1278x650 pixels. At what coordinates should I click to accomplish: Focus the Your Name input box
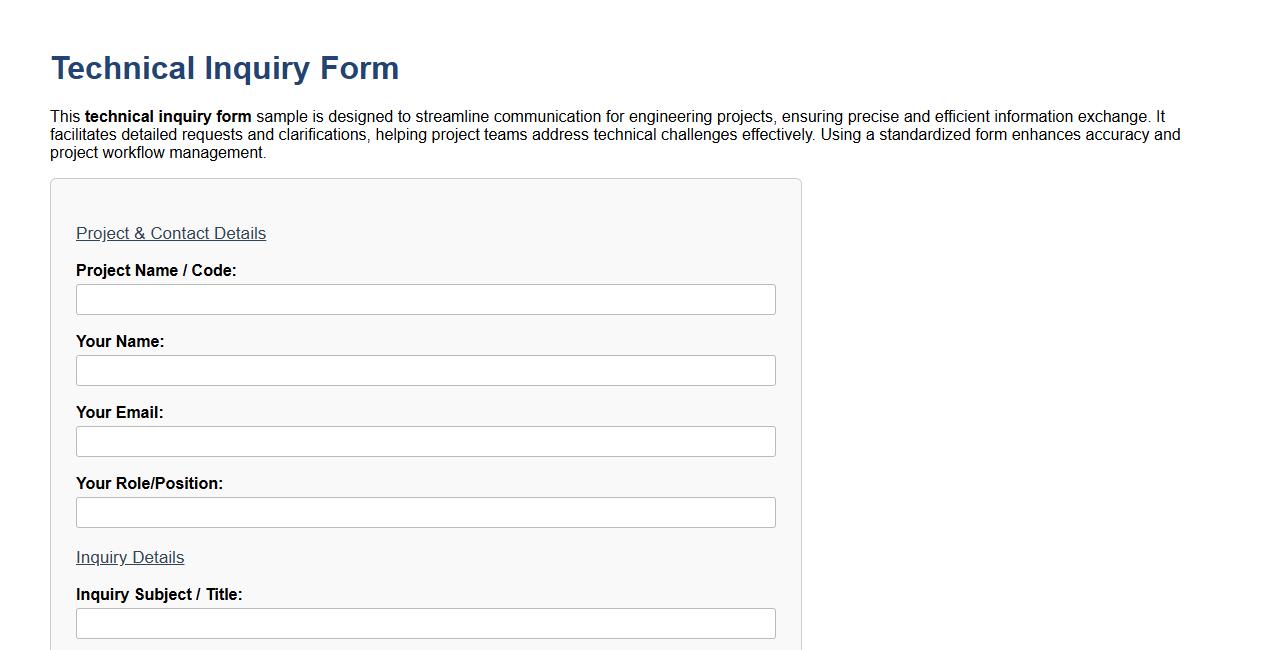click(x=425, y=370)
